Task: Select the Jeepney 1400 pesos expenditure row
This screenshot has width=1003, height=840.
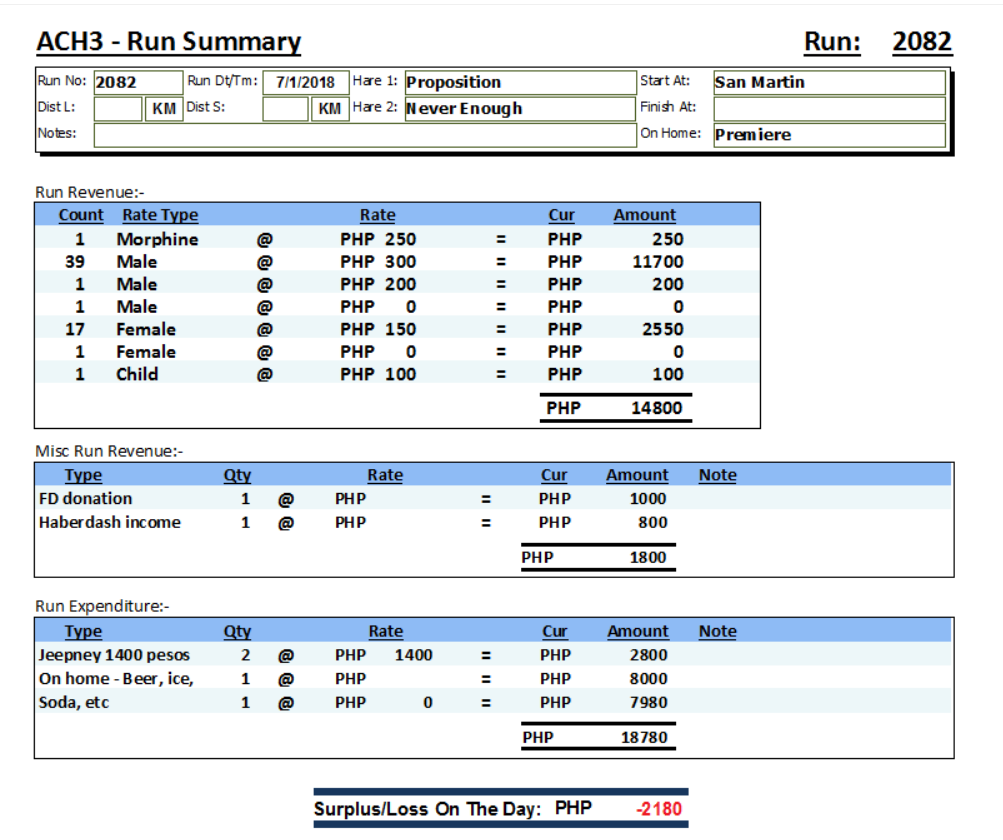Action: point(114,655)
